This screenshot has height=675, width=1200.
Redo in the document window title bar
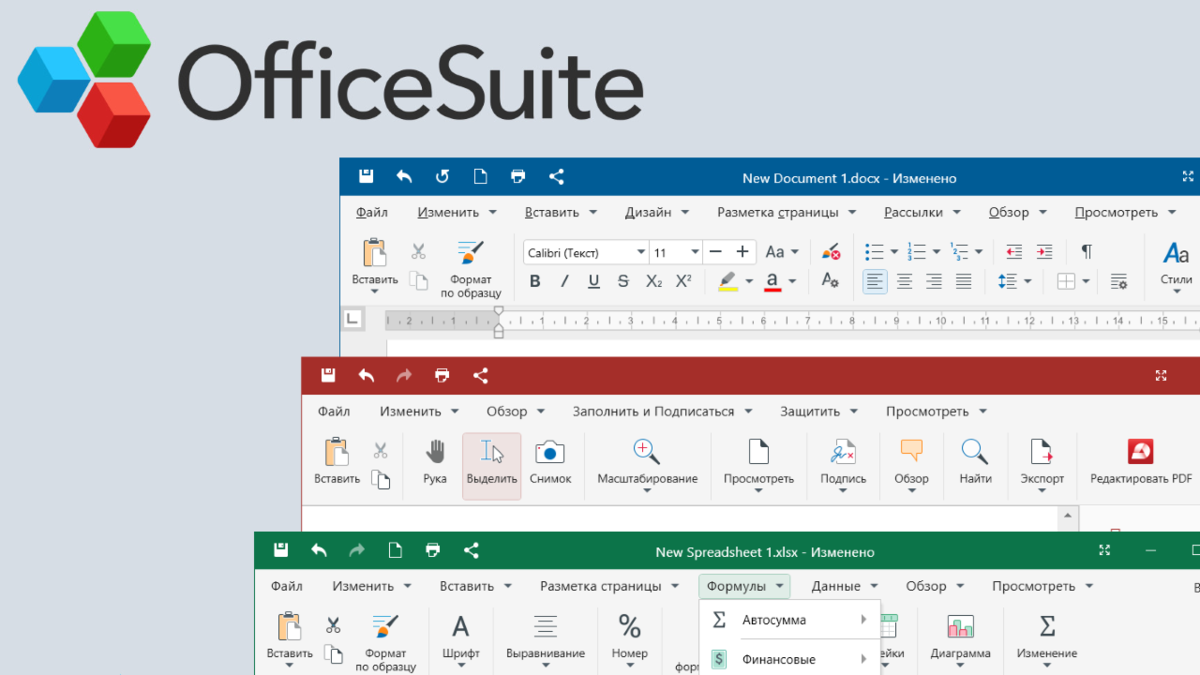coord(442,177)
